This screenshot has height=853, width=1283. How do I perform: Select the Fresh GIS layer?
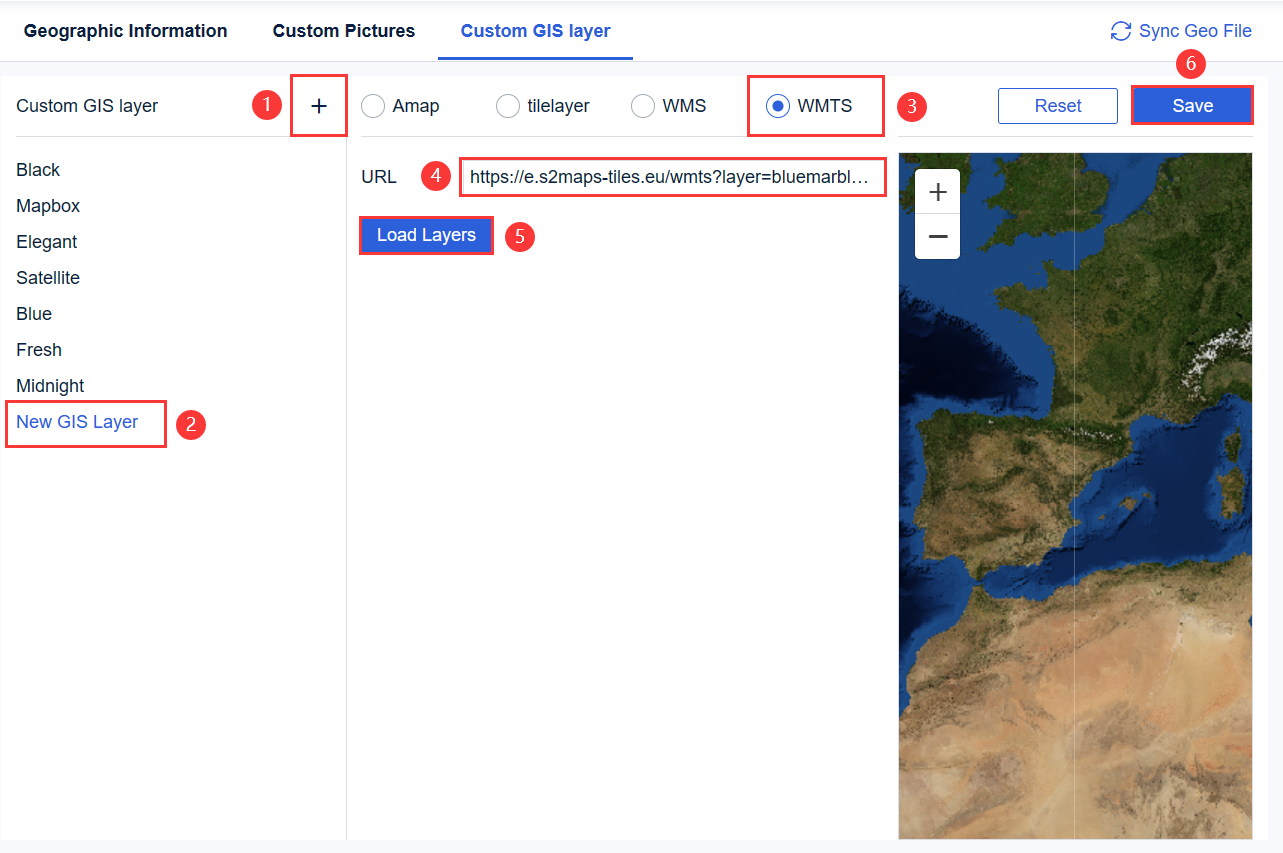(x=38, y=349)
